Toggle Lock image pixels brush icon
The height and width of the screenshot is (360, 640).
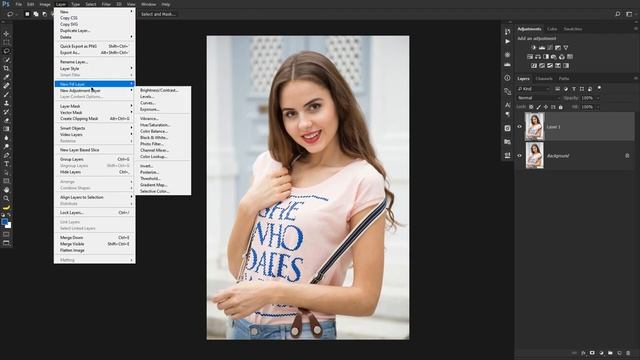538,107
